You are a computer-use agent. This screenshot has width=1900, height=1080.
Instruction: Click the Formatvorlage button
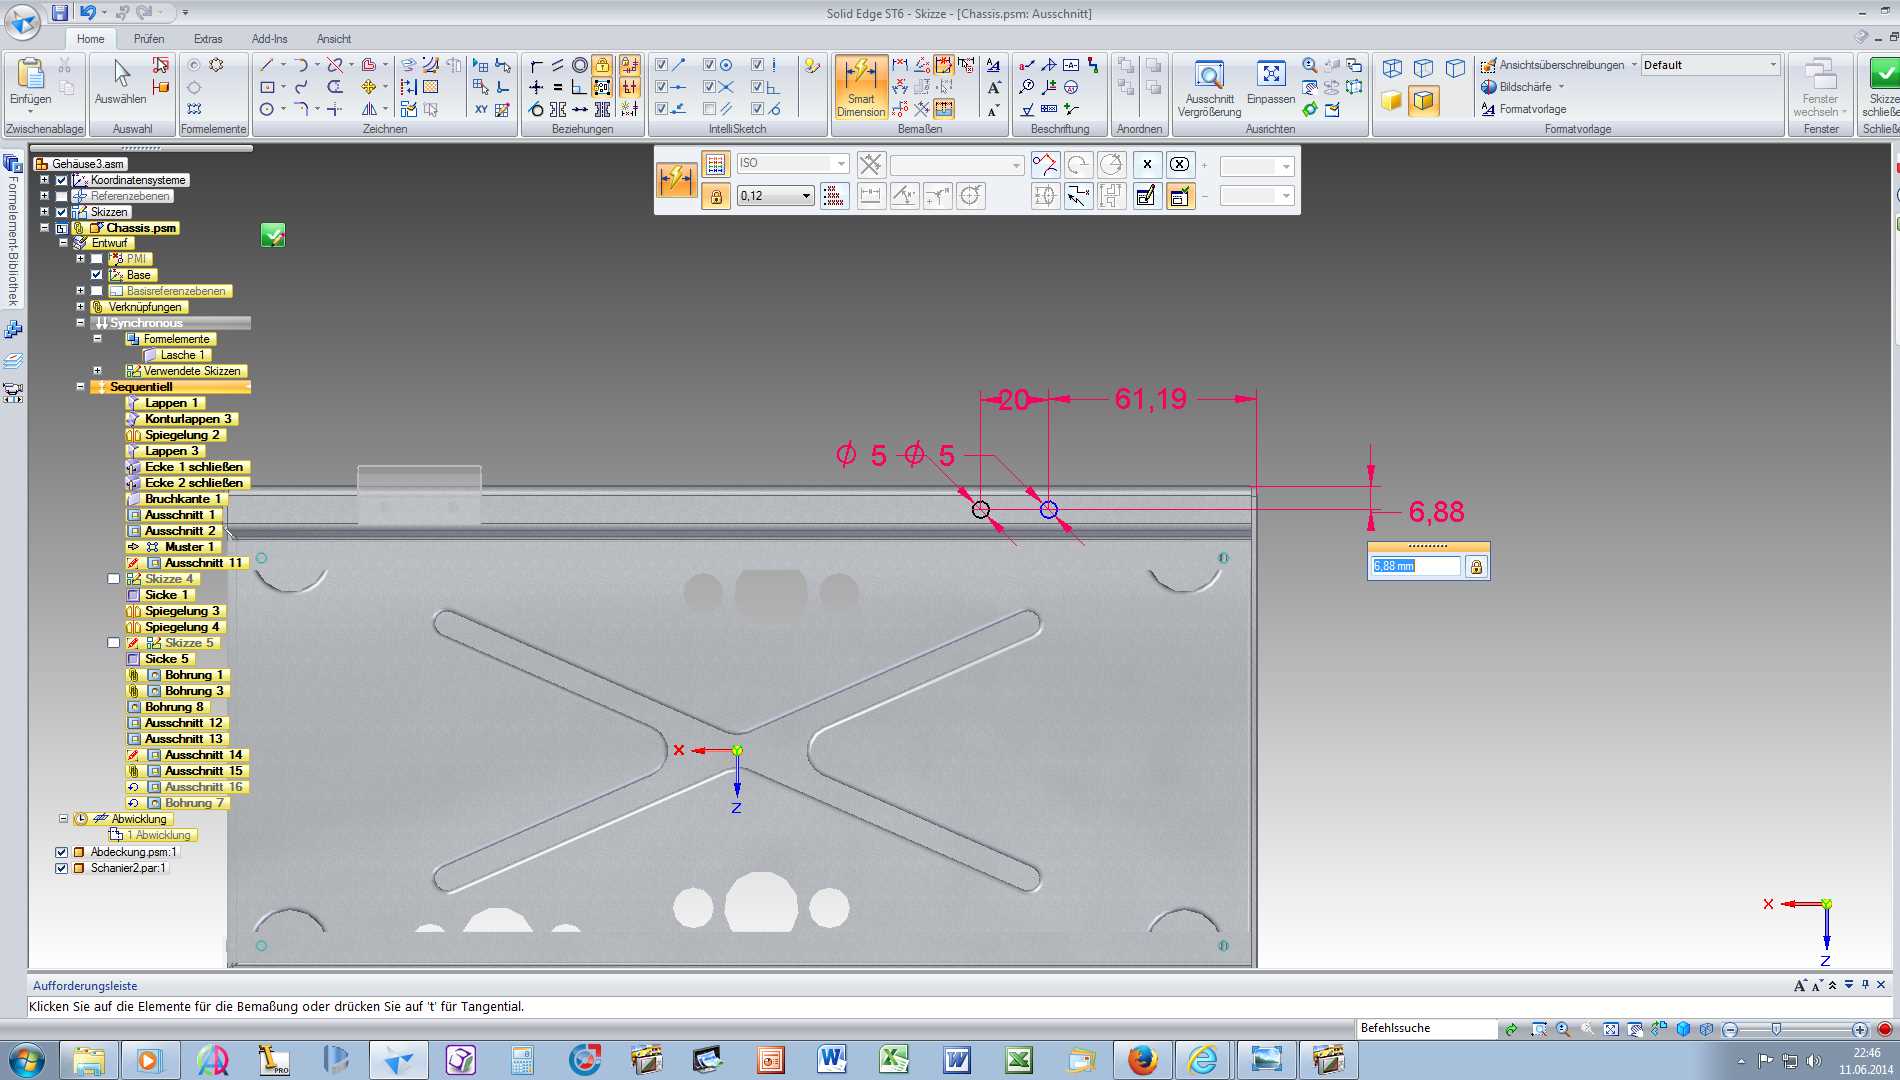[x=1523, y=109]
